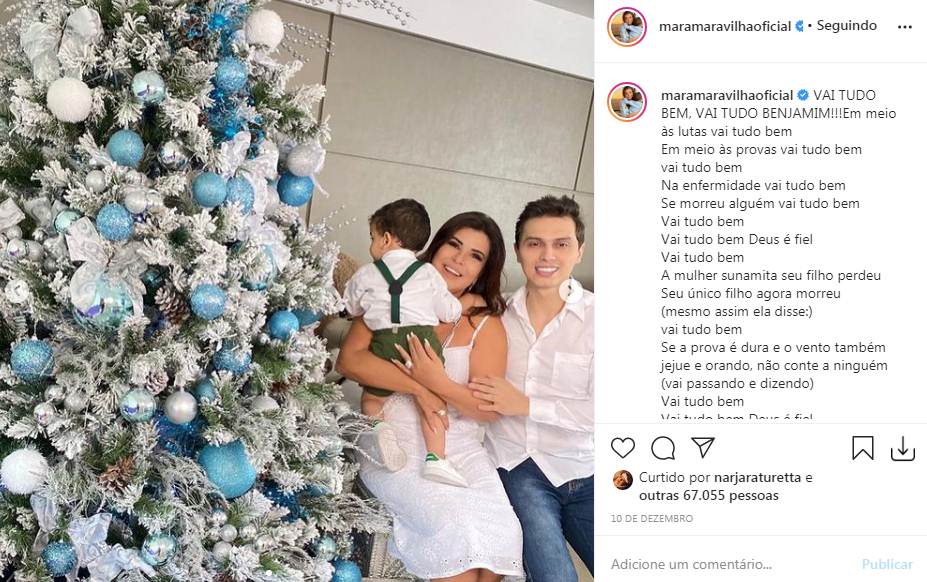Go to previous photo with left arrow
The image size is (927, 582).
17,290
